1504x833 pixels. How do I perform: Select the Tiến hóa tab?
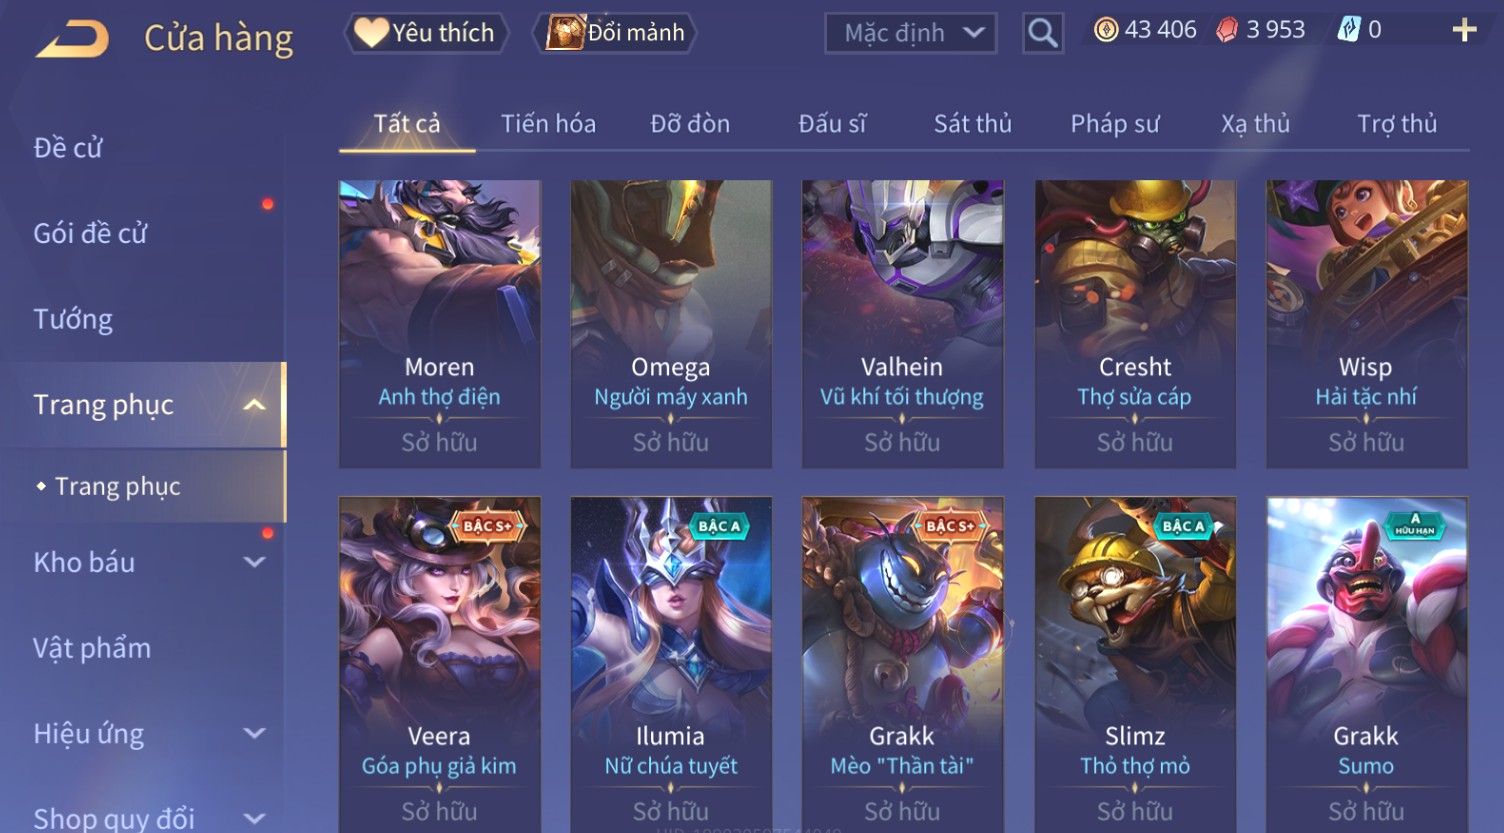(548, 124)
